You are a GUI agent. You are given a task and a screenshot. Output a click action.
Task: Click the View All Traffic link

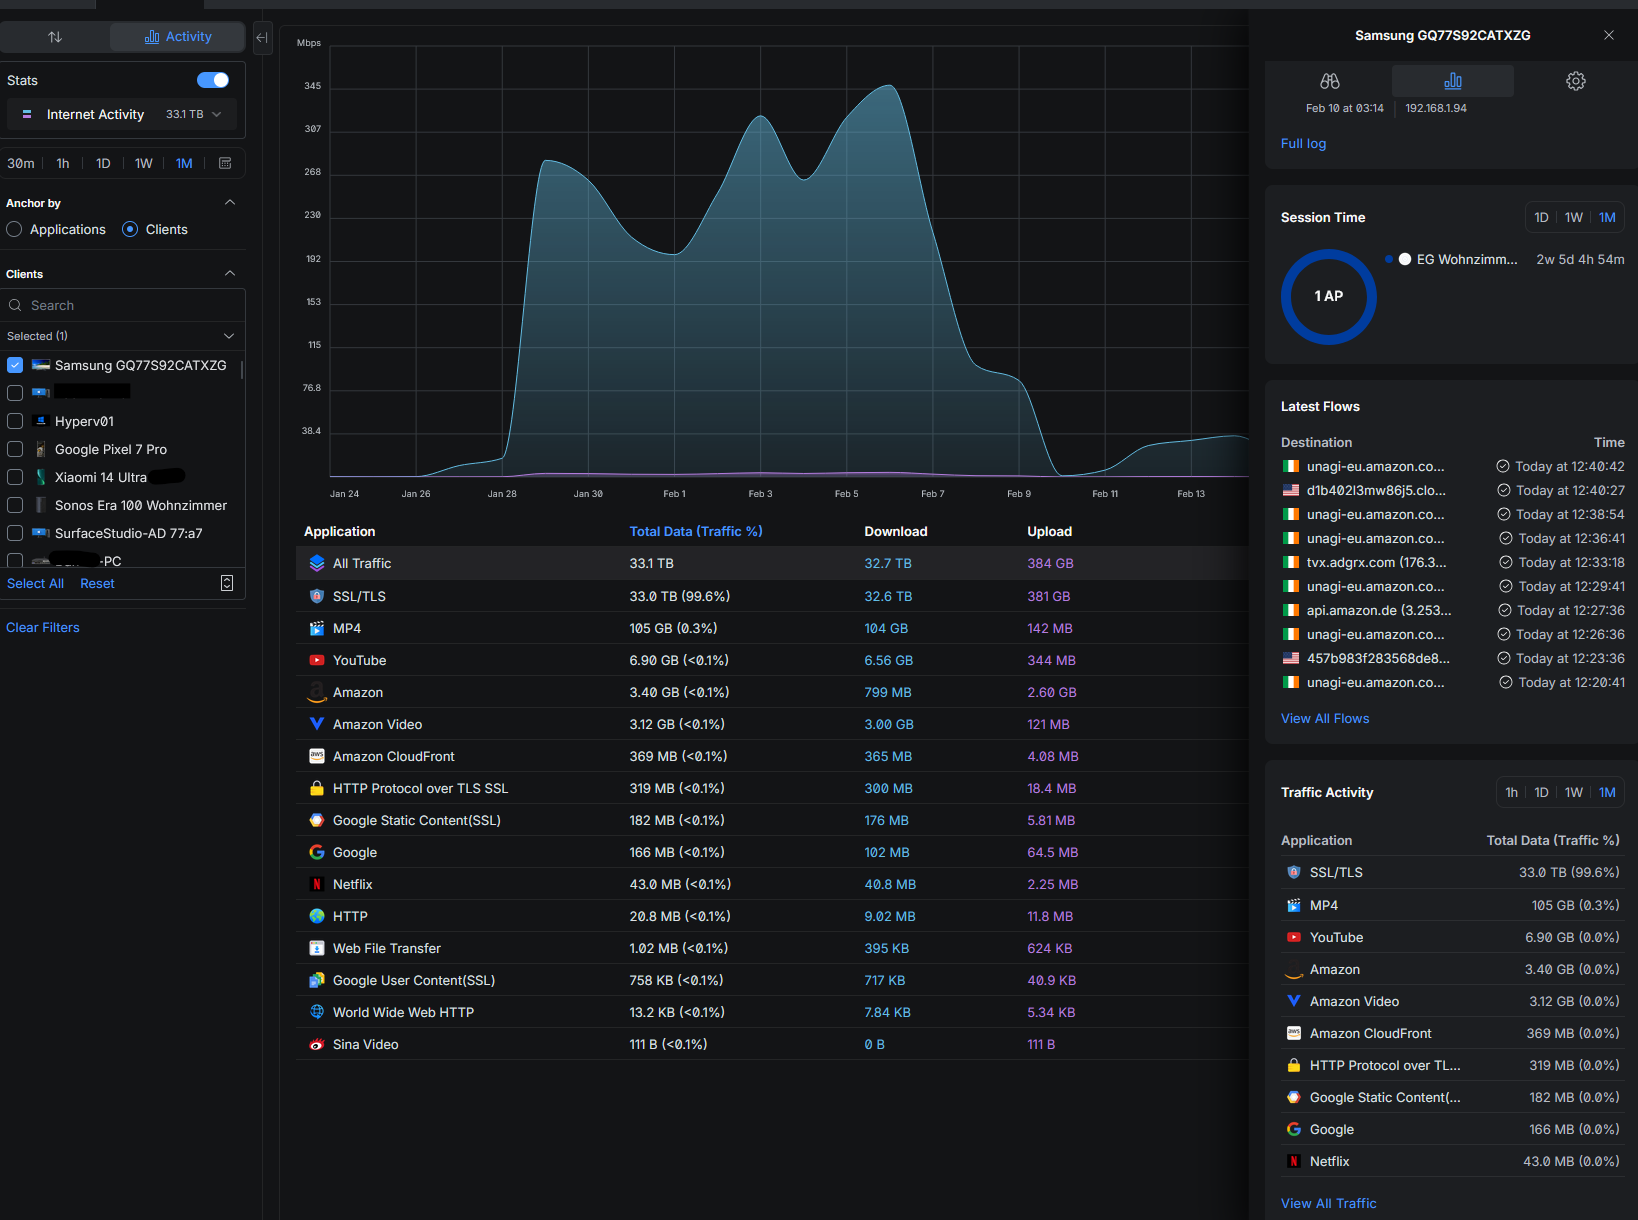pyautogui.click(x=1328, y=1203)
